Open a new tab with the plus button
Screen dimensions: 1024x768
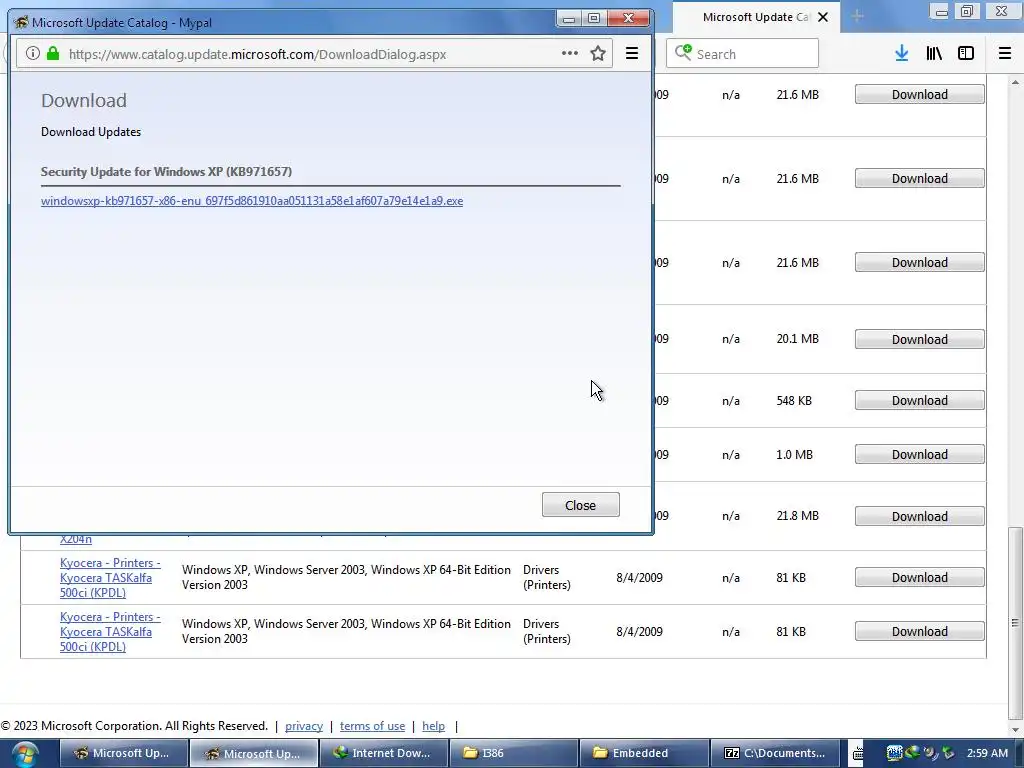tap(857, 16)
